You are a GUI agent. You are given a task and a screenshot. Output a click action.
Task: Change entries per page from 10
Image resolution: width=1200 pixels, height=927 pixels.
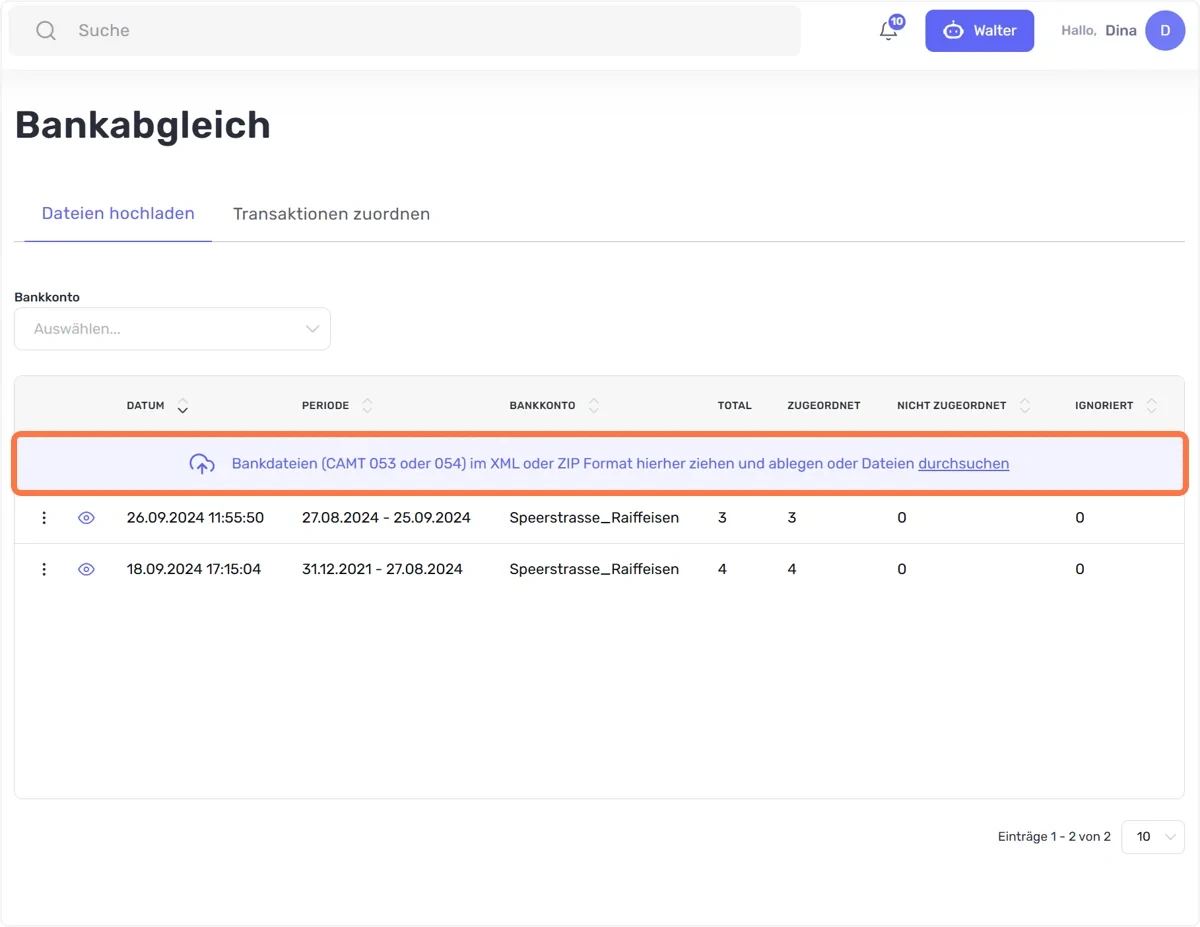tap(1153, 837)
